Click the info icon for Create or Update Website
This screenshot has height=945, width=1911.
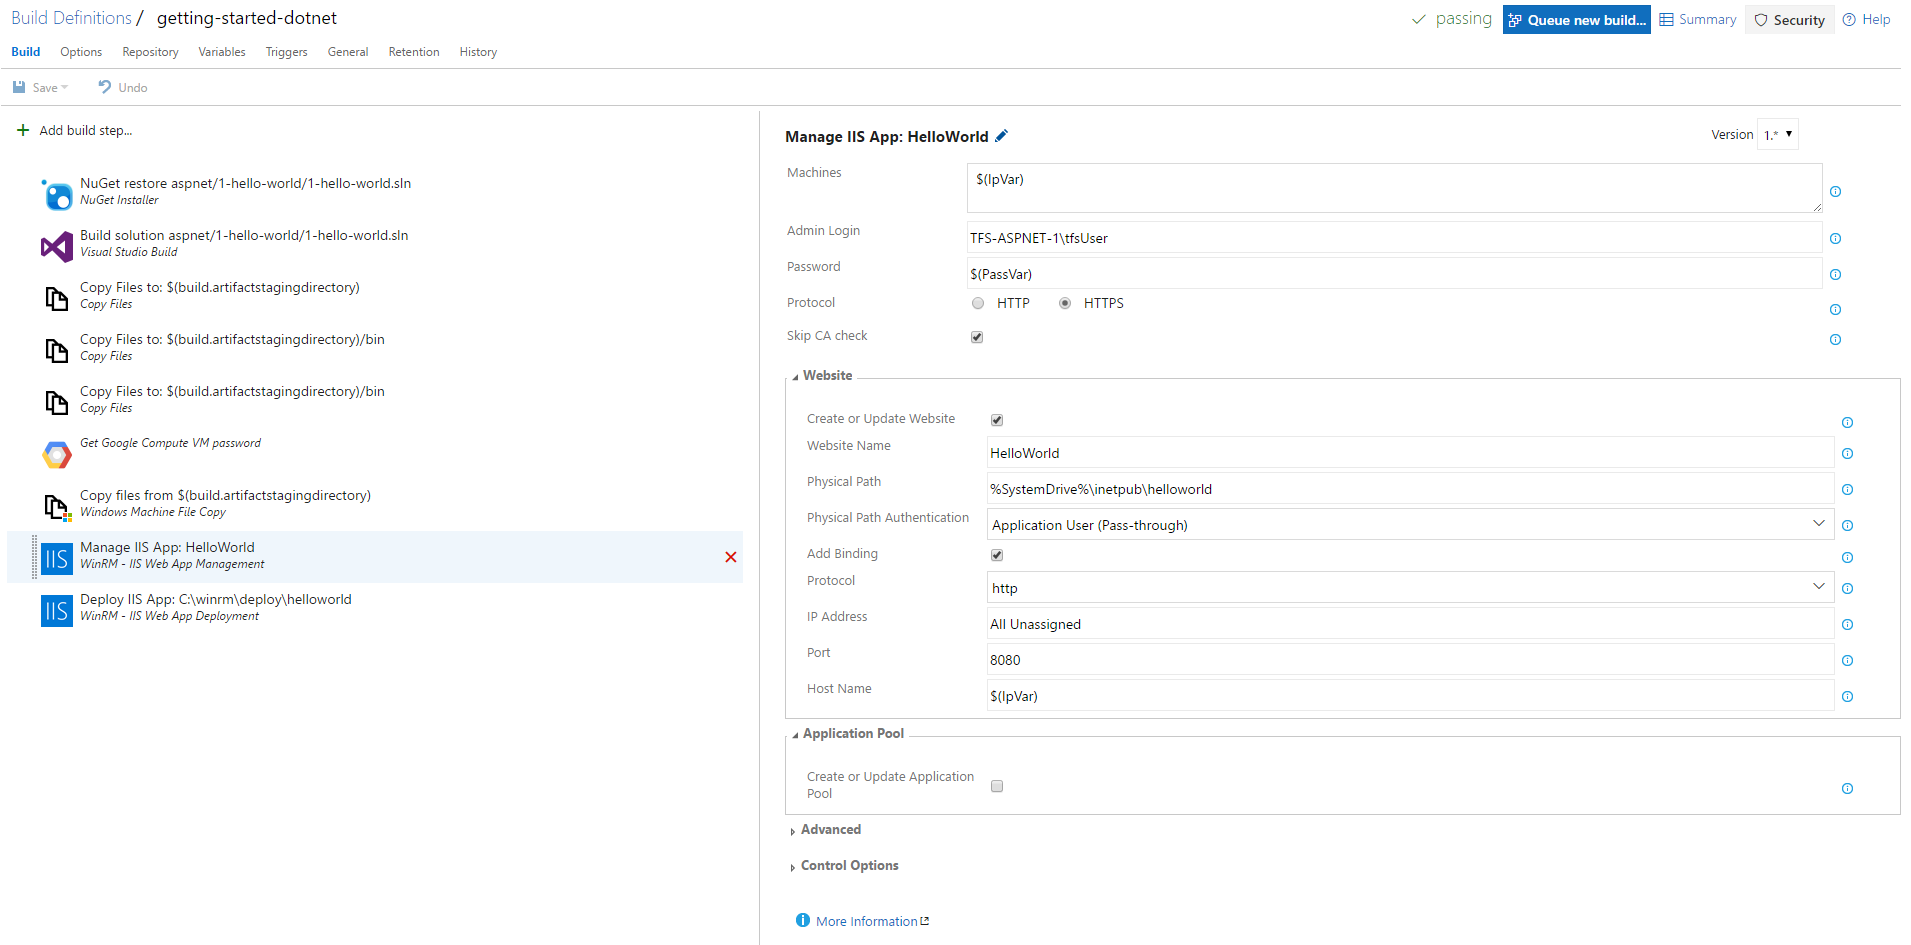1847,422
